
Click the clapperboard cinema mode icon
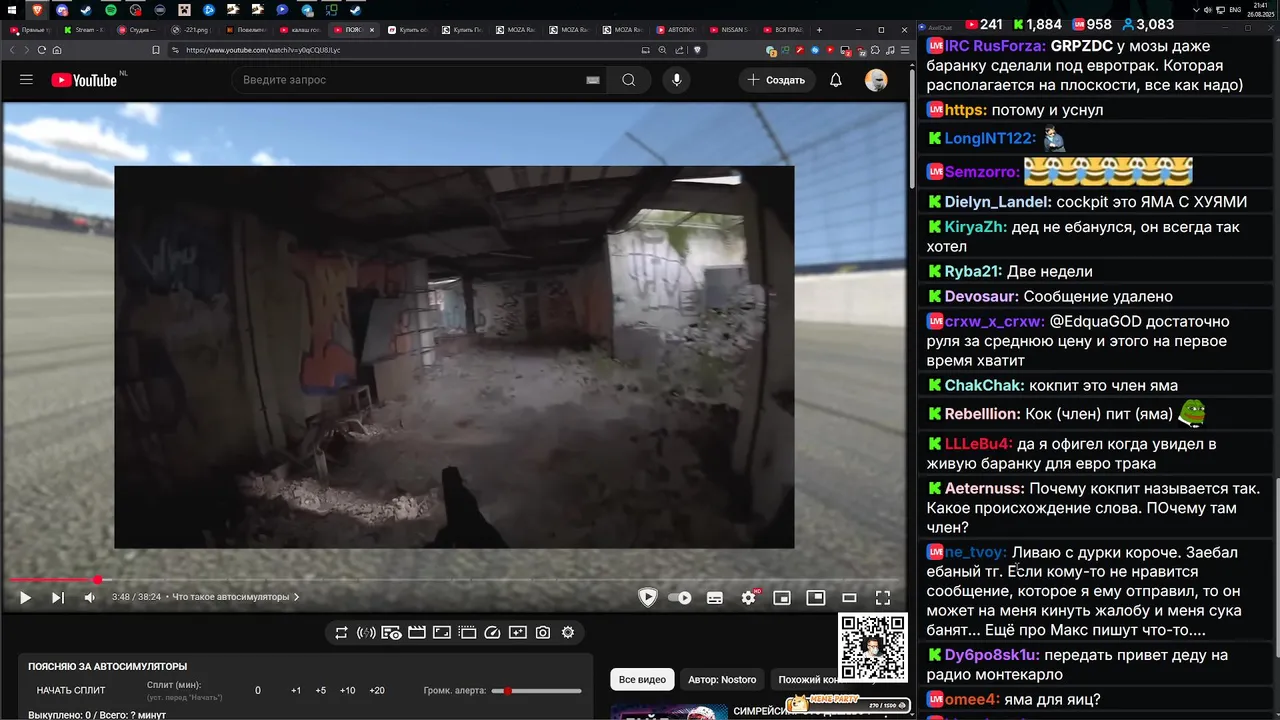(x=417, y=632)
